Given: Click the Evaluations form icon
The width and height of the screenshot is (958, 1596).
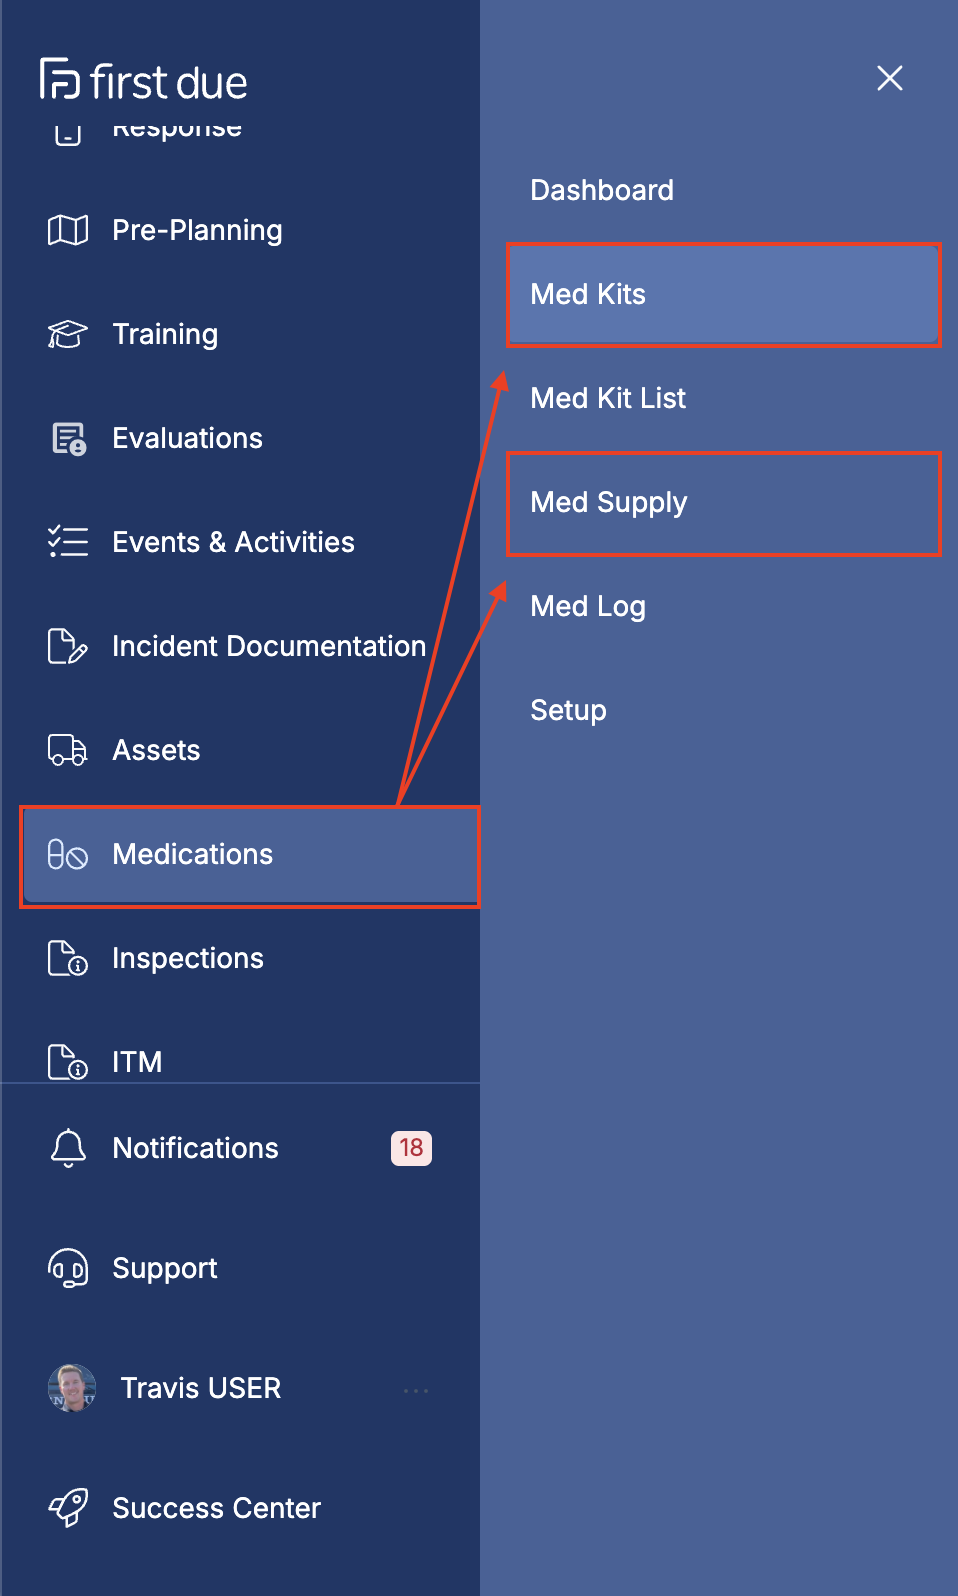Looking at the screenshot, I should pos(69,438).
